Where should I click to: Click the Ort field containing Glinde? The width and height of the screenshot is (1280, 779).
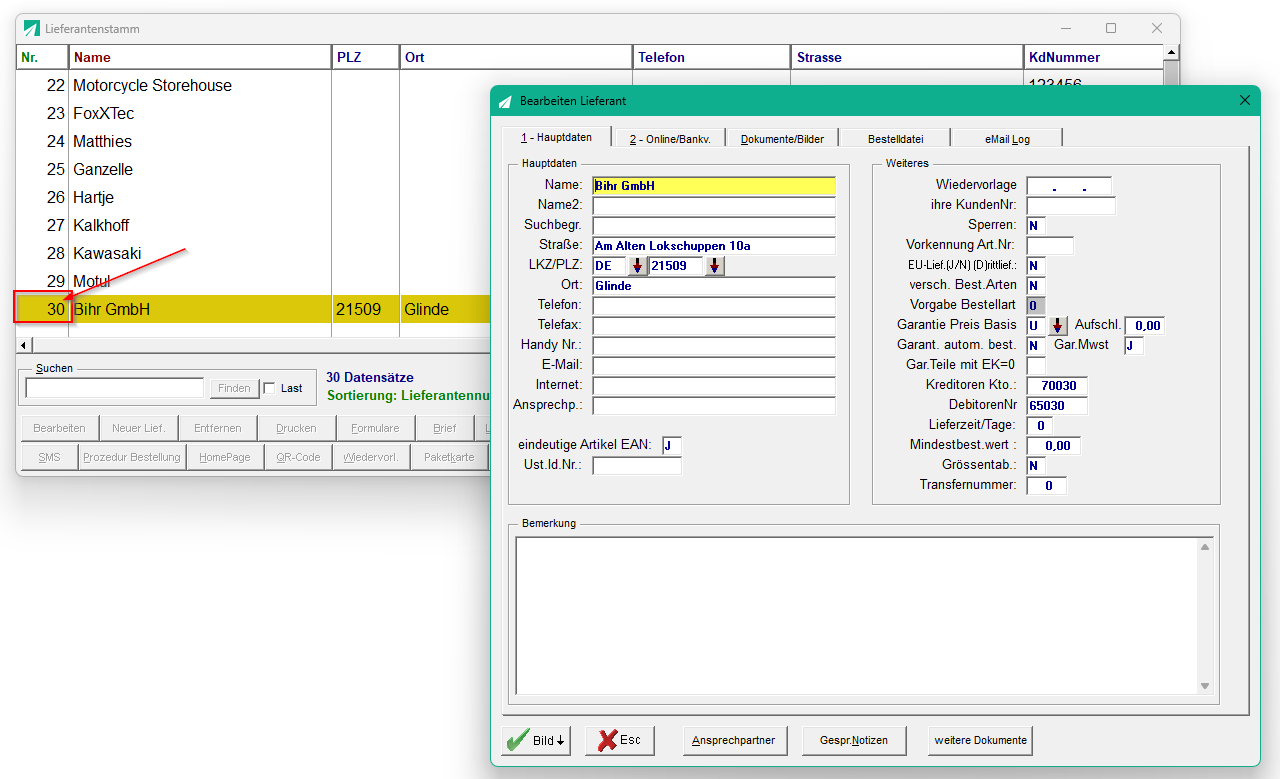click(x=714, y=286)
